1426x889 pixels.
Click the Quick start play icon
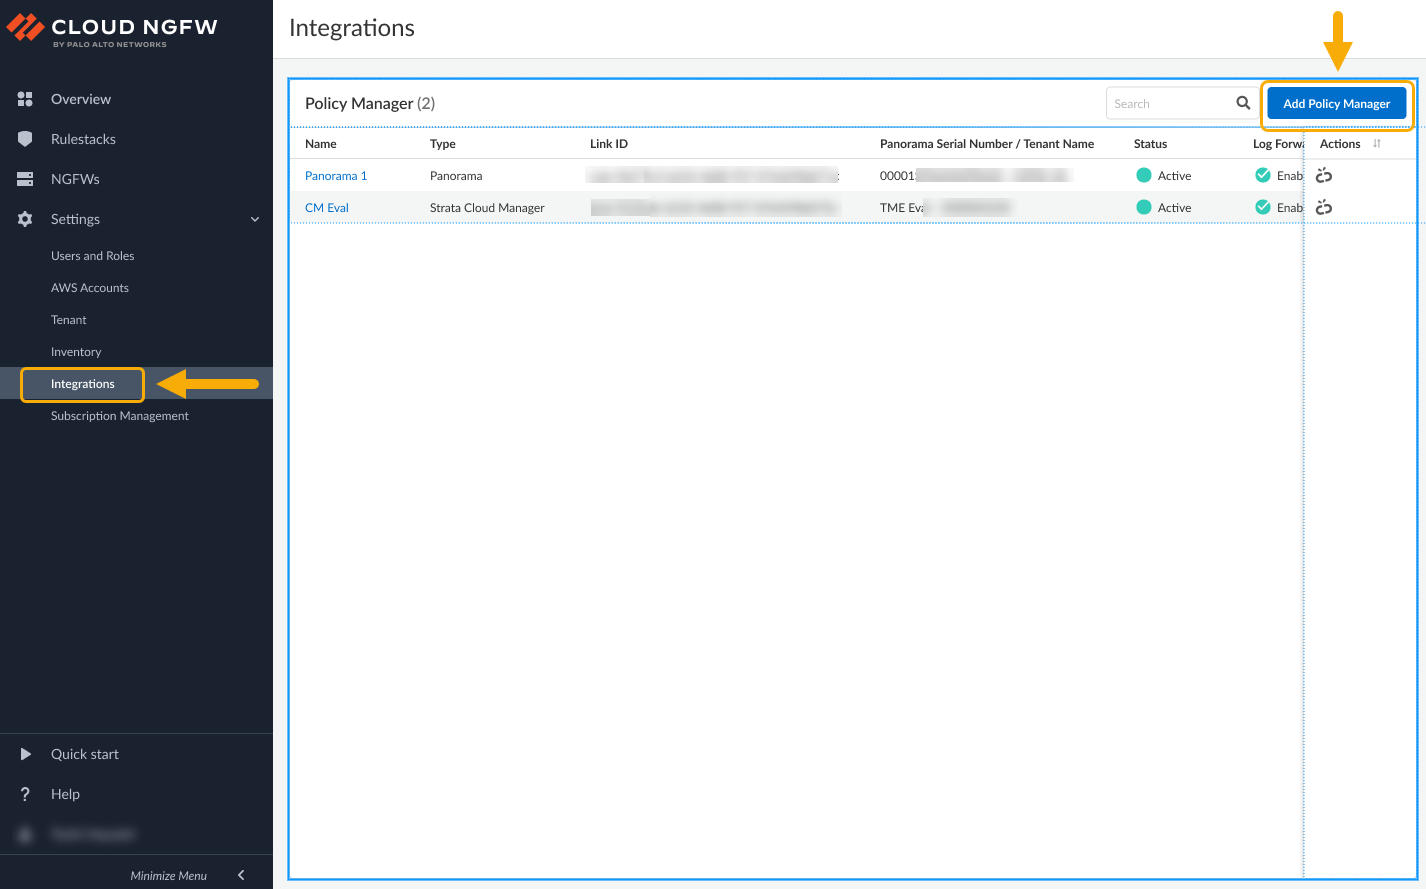click(25, 754)
